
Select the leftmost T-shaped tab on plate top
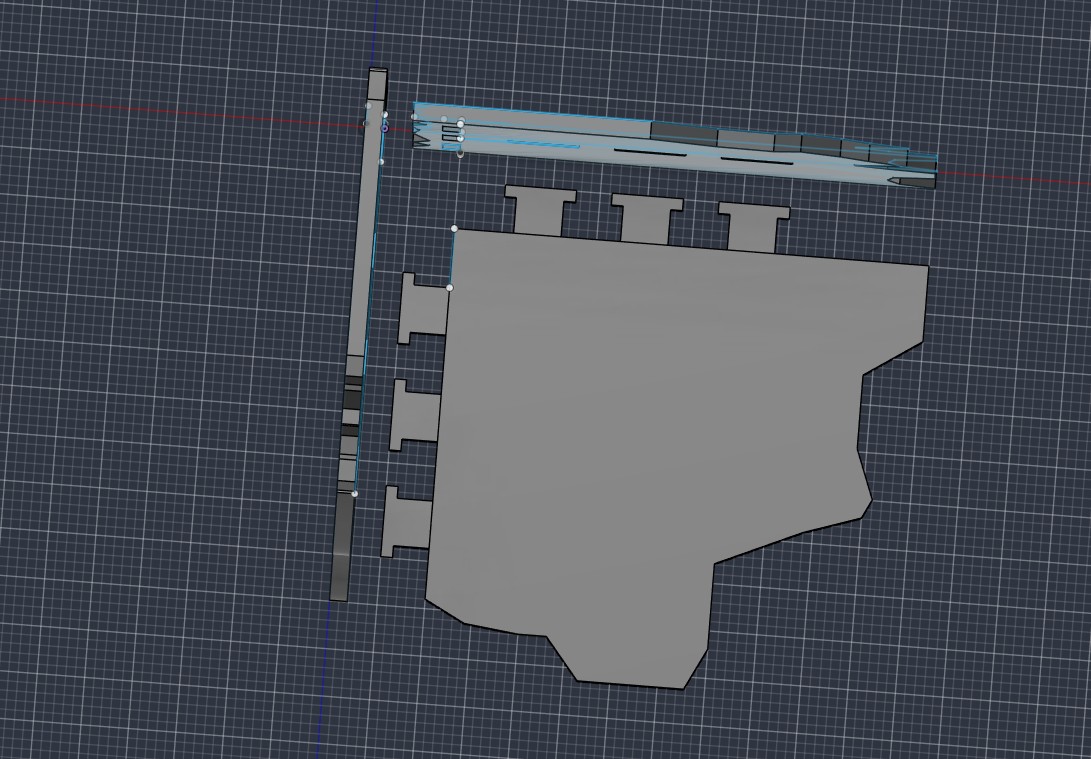click(x=540, y=210)
